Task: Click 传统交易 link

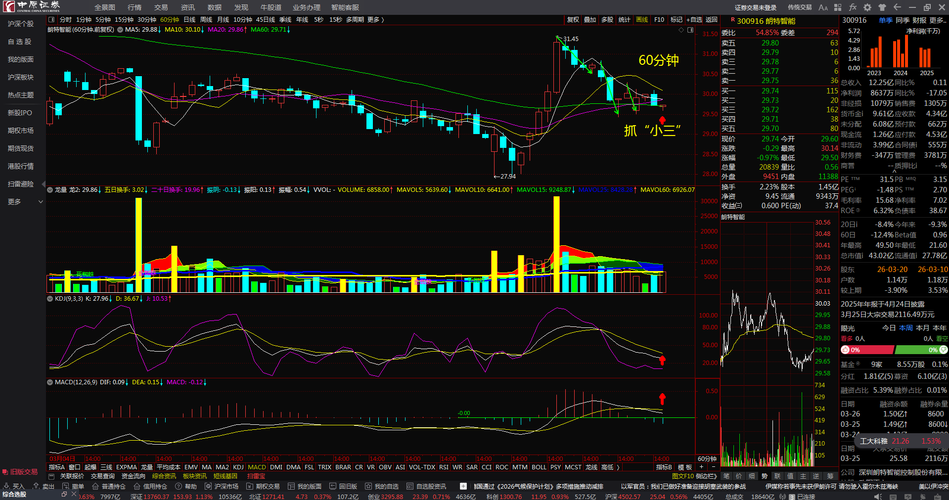Action: (x=800, y=8)
